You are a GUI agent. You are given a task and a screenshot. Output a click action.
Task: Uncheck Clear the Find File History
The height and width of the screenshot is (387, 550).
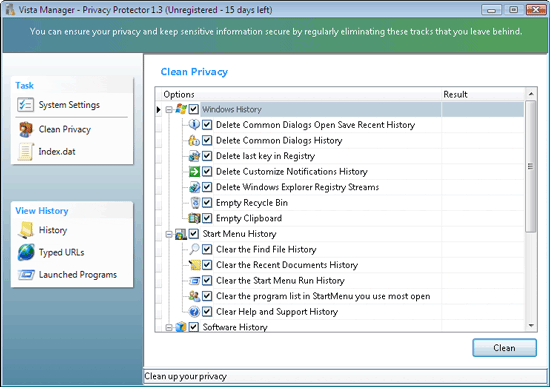207,249
